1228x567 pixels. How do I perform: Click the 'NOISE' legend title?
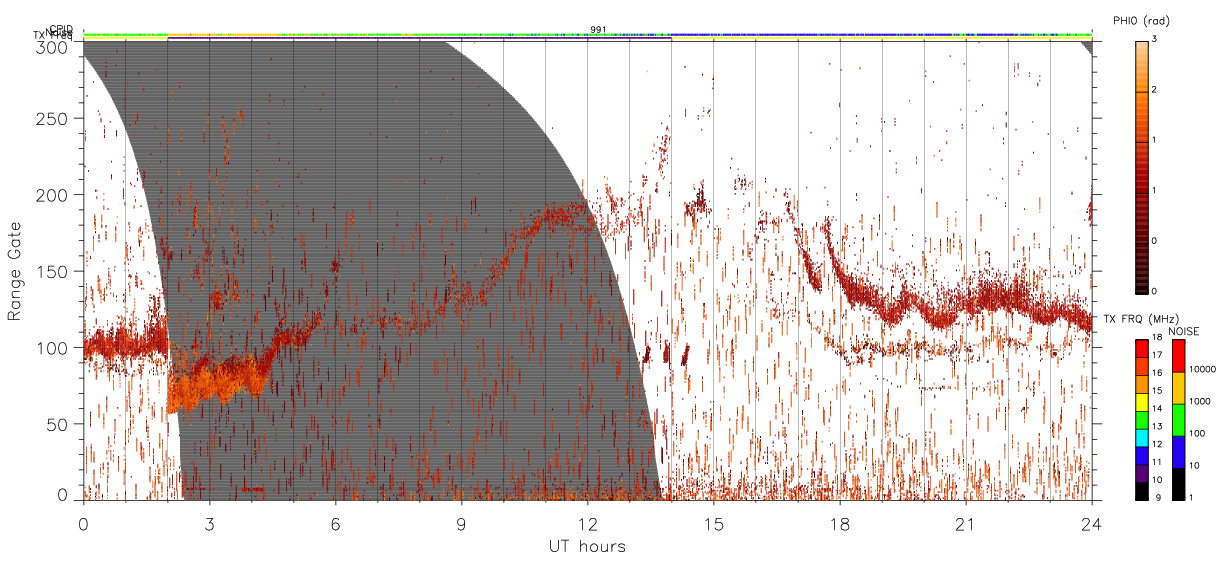point(1183,331)
